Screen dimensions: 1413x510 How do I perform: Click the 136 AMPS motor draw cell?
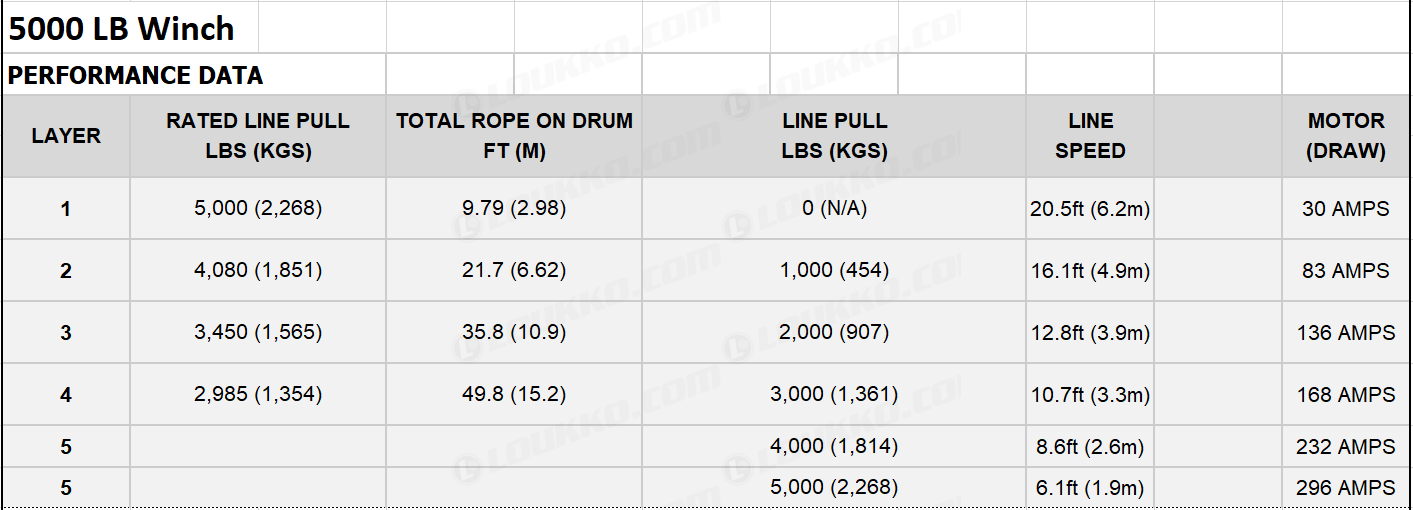coord(1346,333)
